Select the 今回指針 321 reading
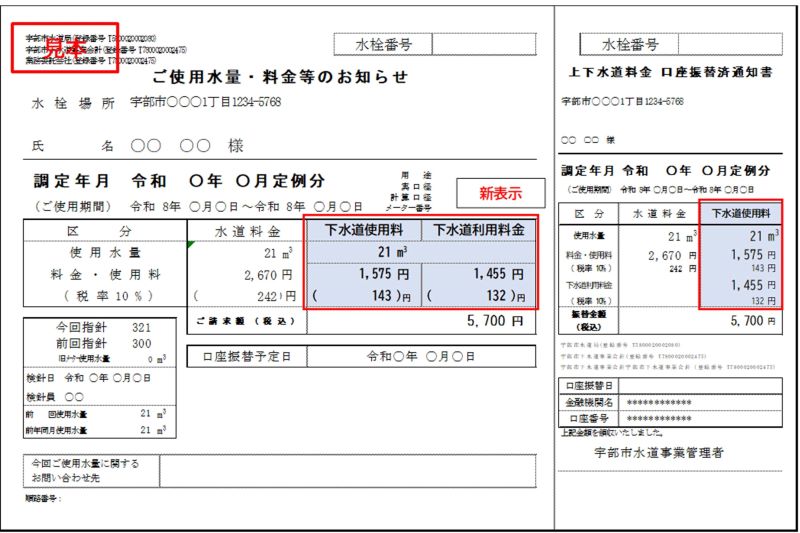The image size is (800, 533). tap(104, 327)
